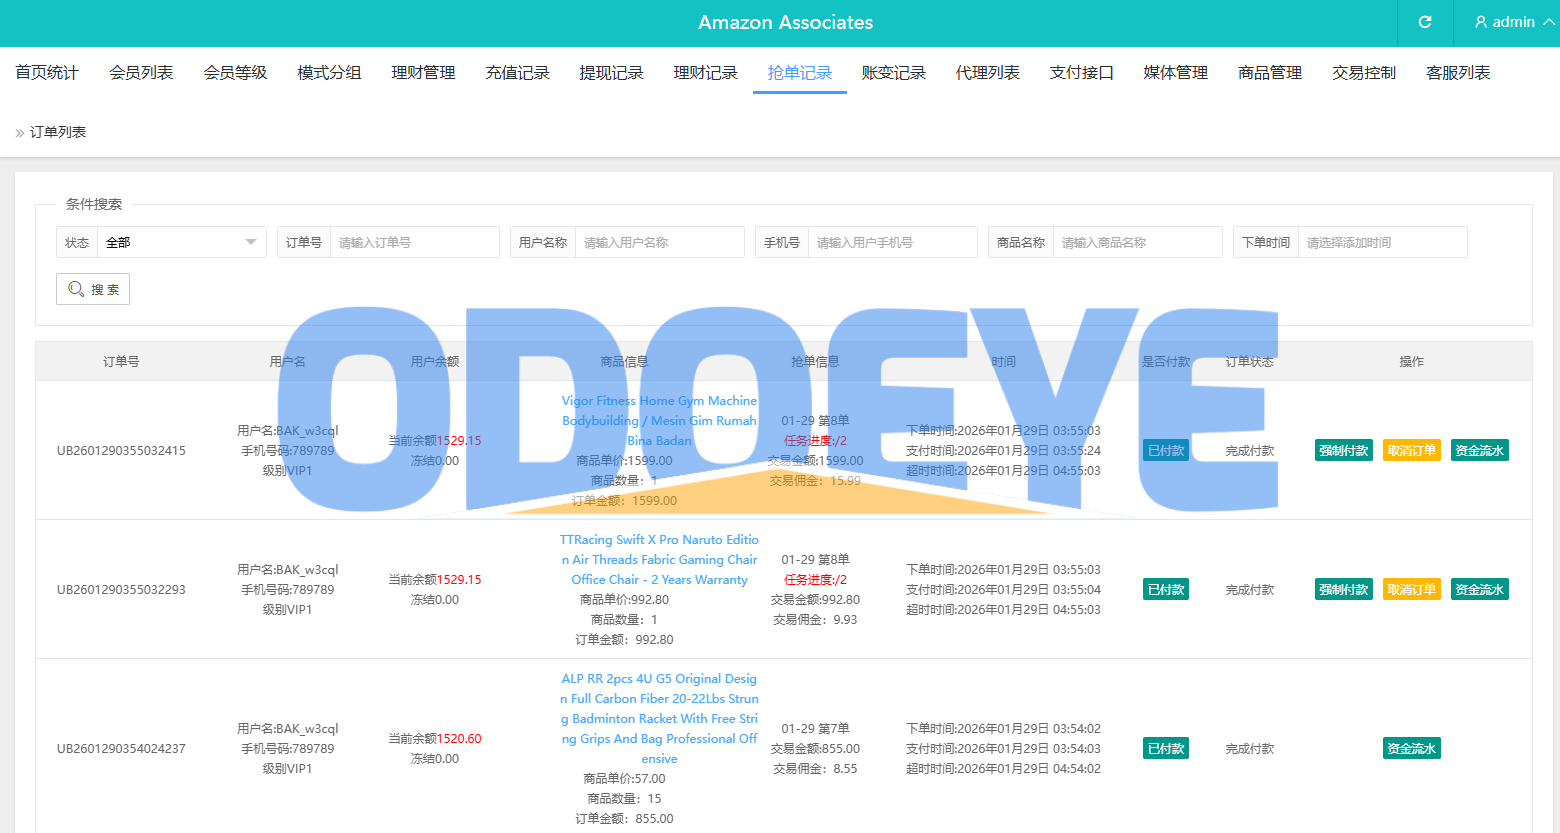Viewport: 1560px width, 833px height.
Task: Navigate to the 客服列表 tab
Action: [x=1457, y=73]
